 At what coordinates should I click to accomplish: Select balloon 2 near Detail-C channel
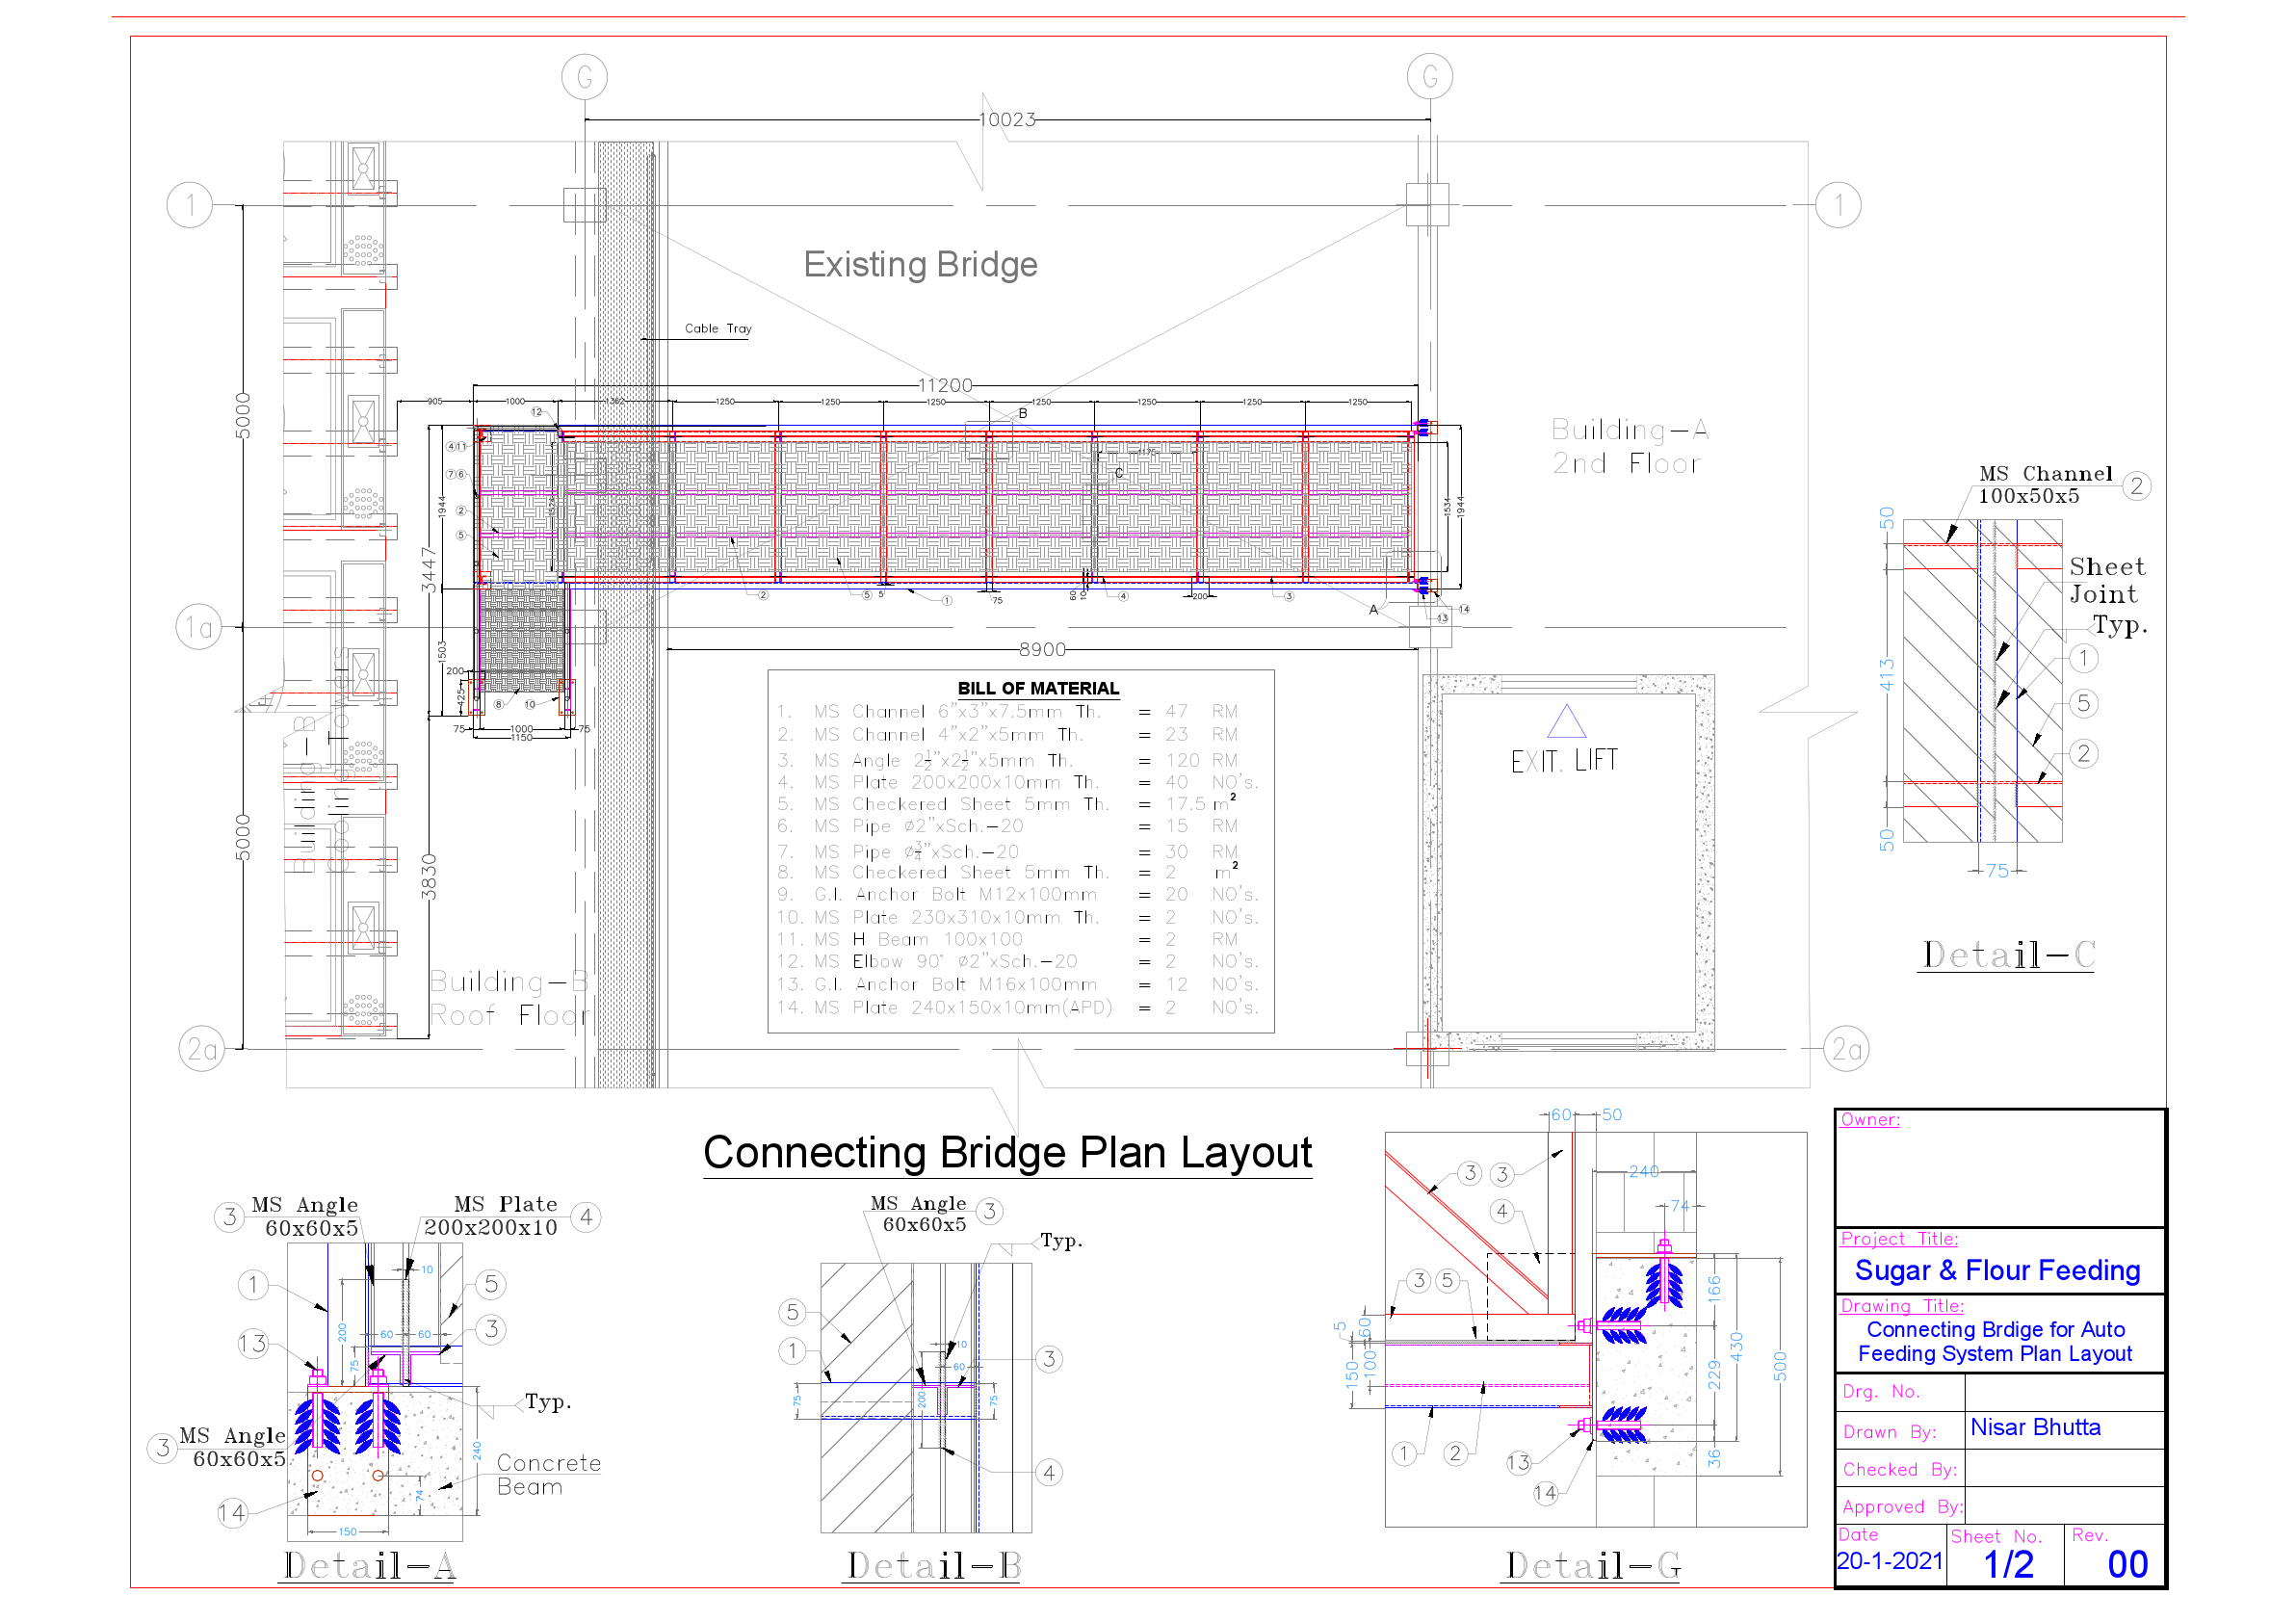pyautogui.click(x=2136, y=487)
